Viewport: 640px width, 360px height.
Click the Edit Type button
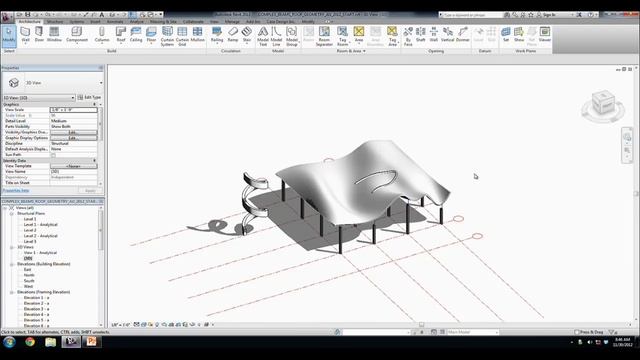89,98
